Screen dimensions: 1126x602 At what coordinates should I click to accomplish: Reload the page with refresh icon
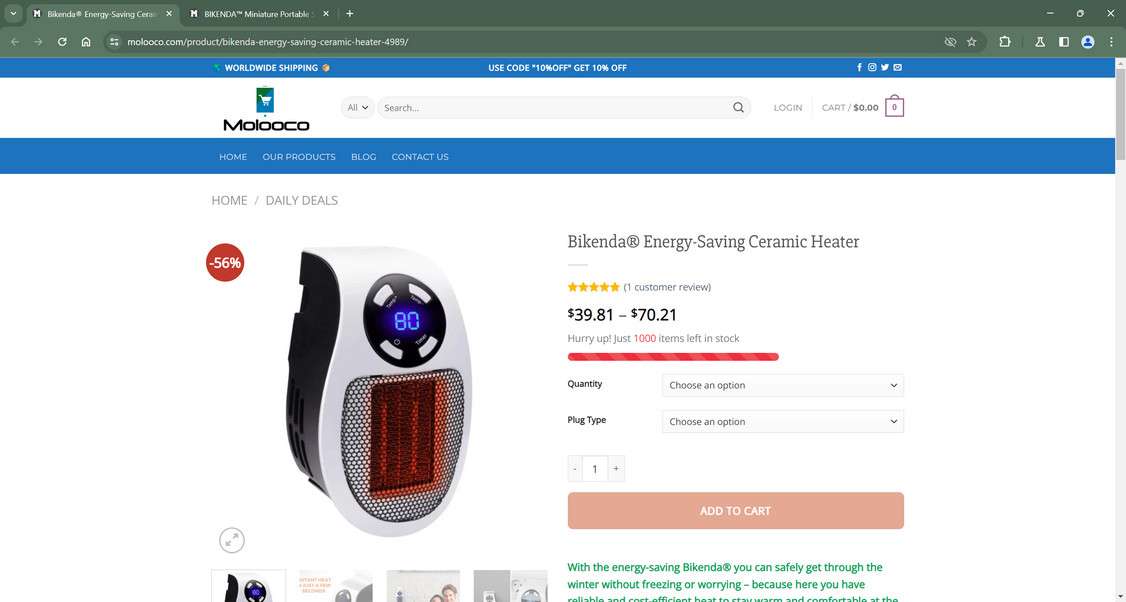click(62, 42)
